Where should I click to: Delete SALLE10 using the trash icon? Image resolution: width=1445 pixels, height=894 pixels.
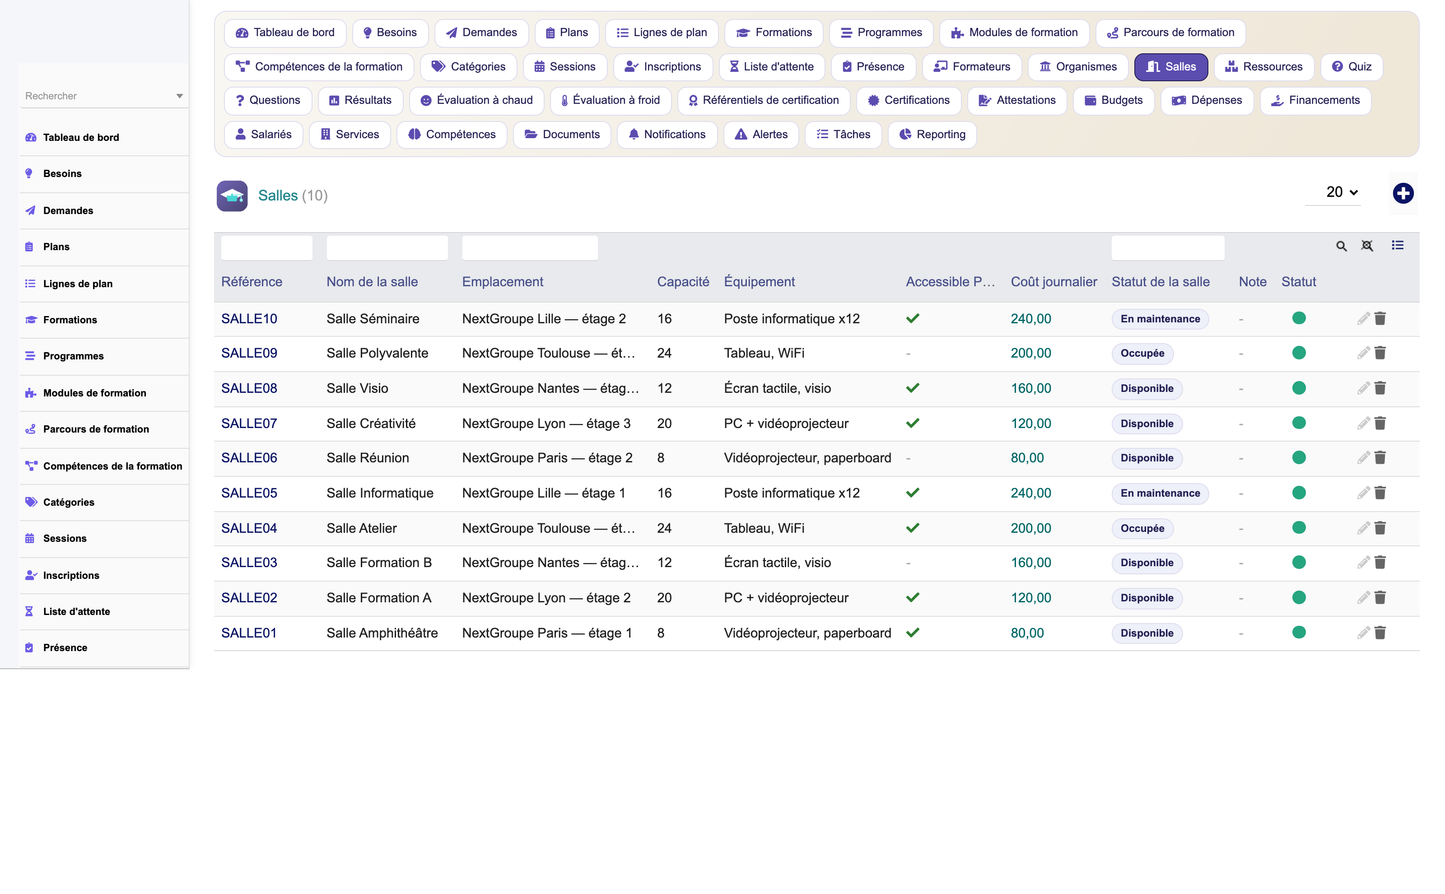click(1380, 318)
